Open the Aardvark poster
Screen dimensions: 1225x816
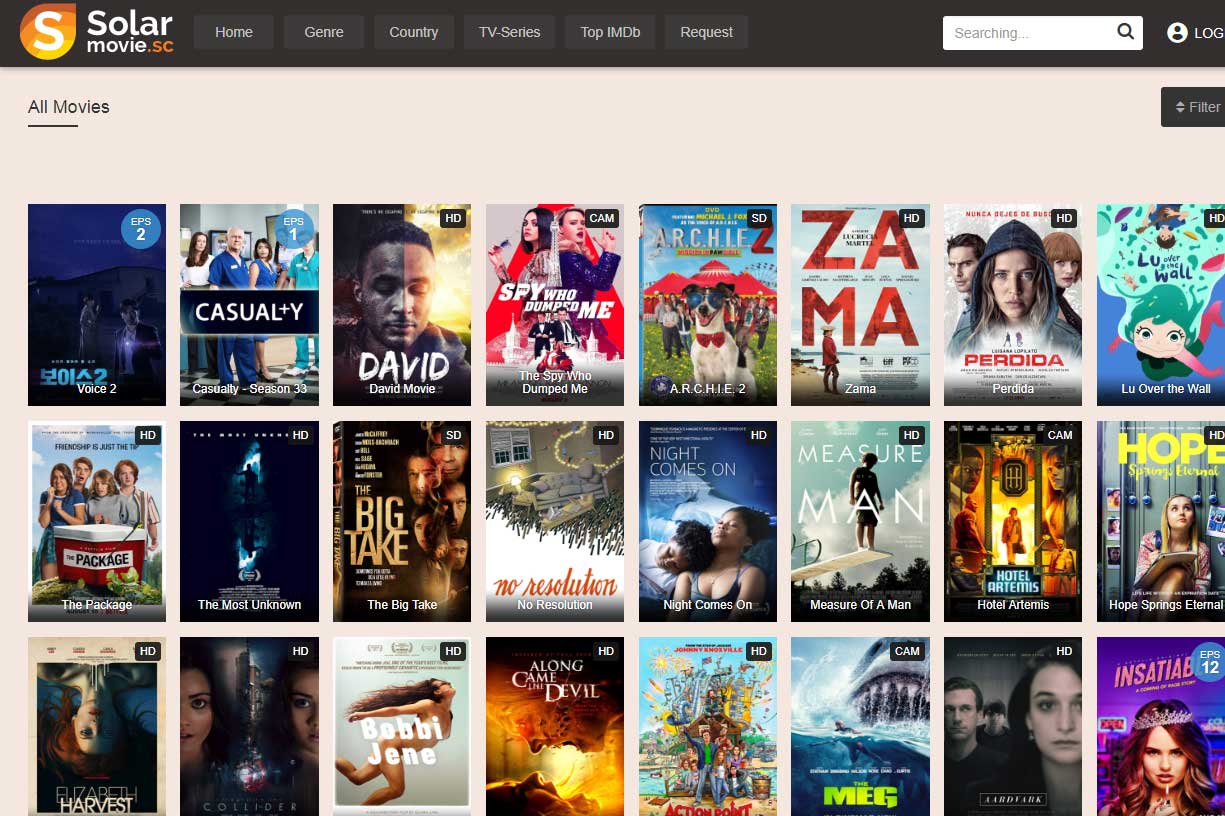(1013, 726)
